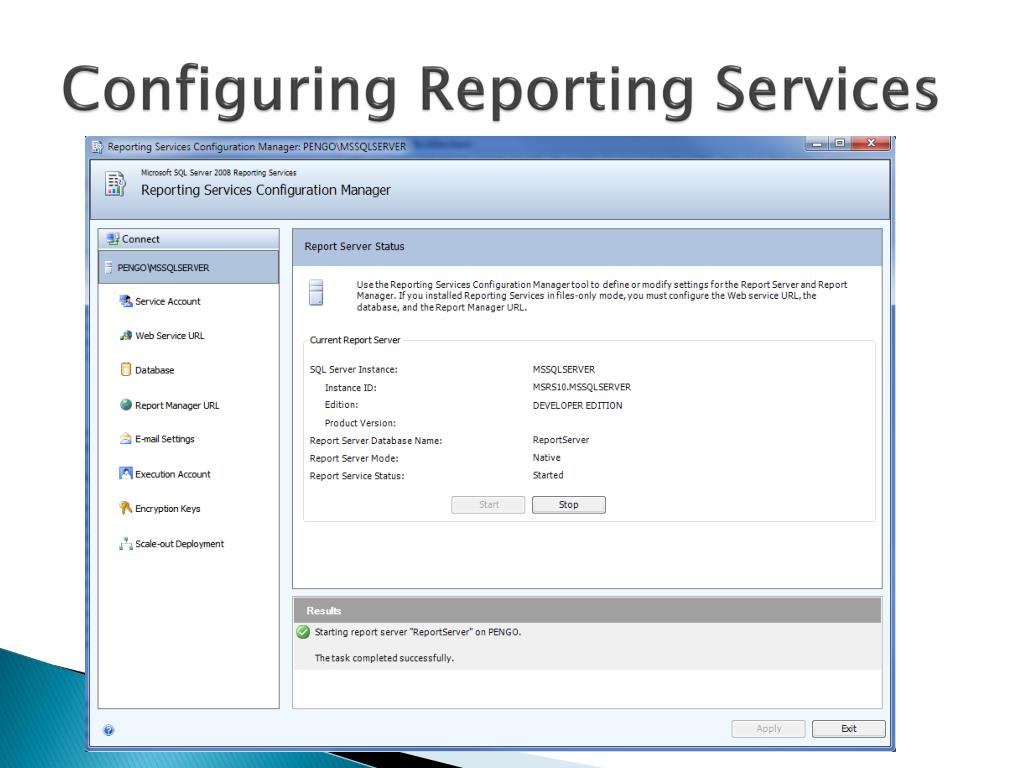This screenshot has height=768, width=1024.
Task: Click the server icon beside the description text
Action: (316, 293)
